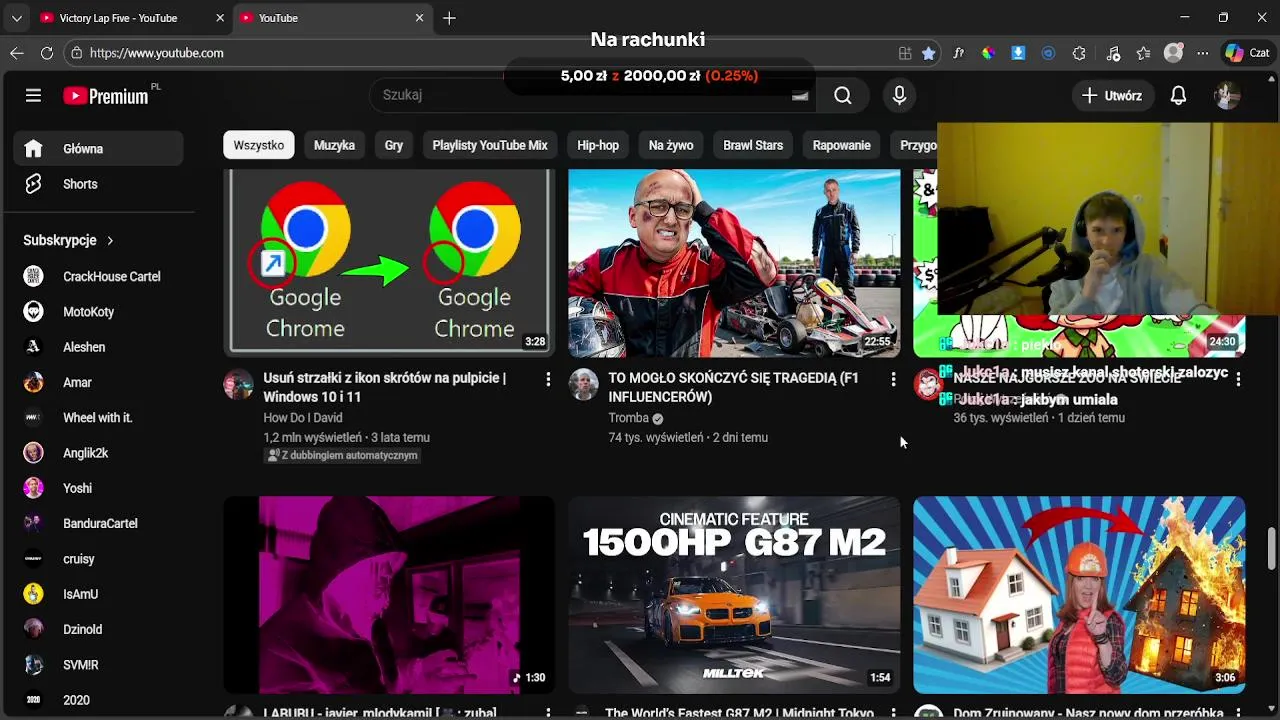Click the browser address bar URL
Viewport: 1280px width, 720px height.
157,53
